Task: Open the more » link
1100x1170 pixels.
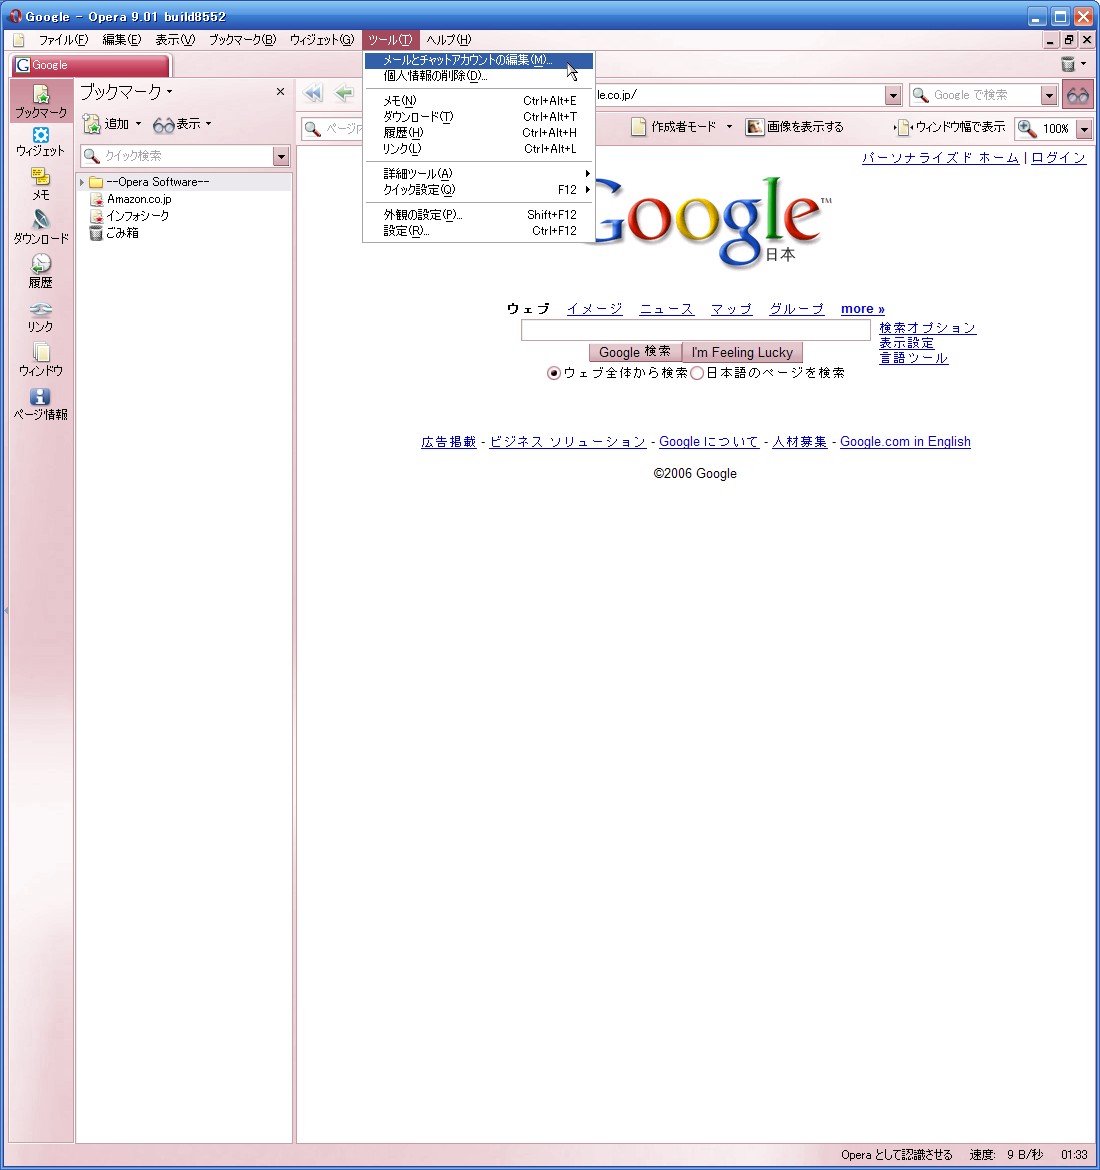Action: (863, 309)
